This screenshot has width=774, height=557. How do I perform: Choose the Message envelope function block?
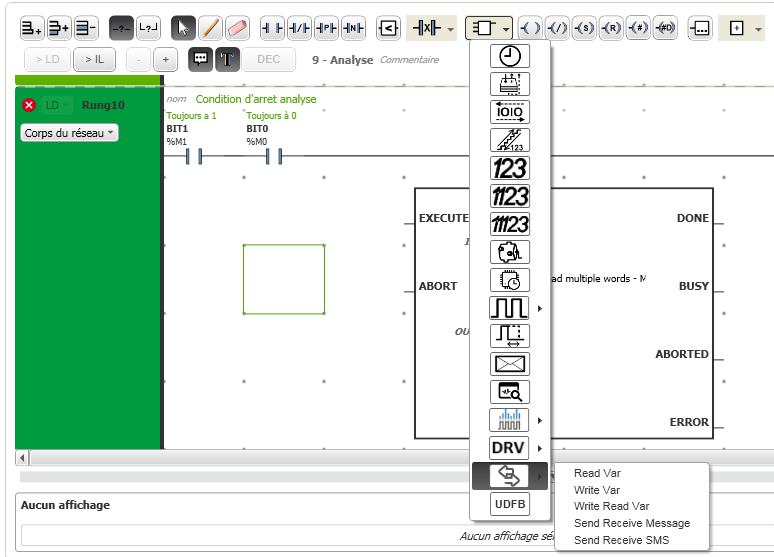coord(510,364)
